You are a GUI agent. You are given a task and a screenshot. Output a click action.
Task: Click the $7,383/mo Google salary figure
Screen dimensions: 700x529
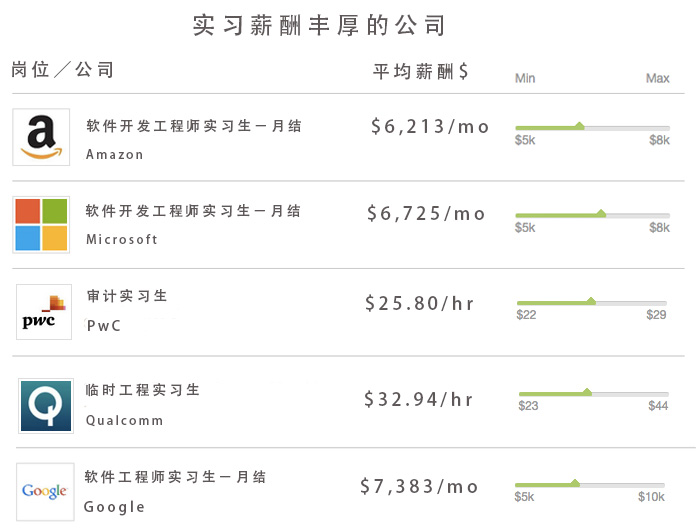[420, 487]
